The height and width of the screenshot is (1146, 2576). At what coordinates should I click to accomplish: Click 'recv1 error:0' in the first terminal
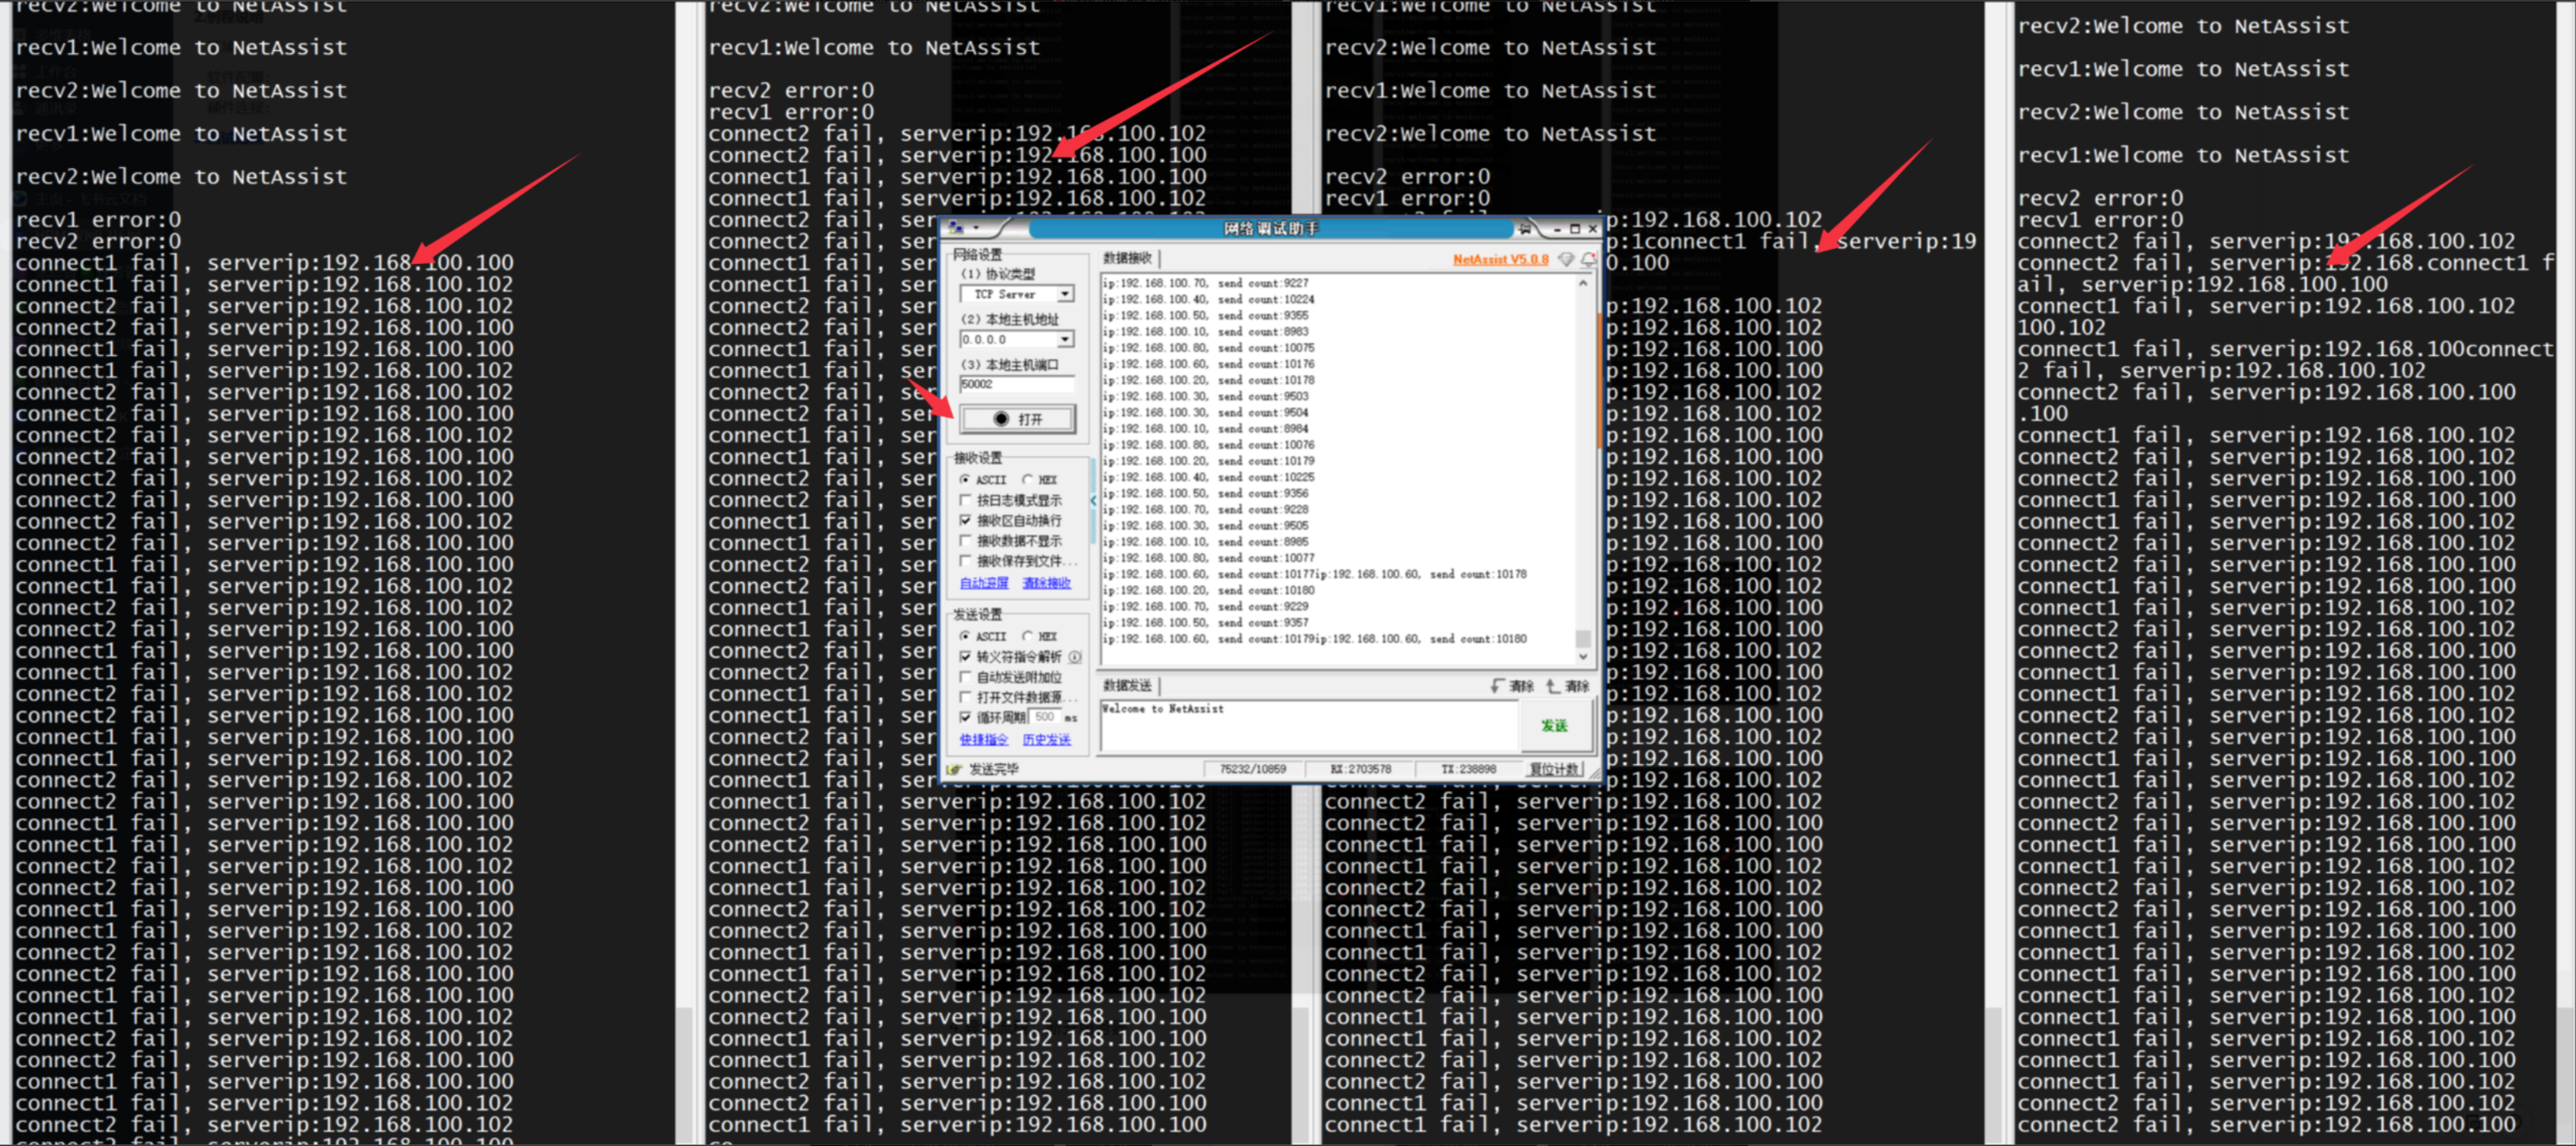98,220
